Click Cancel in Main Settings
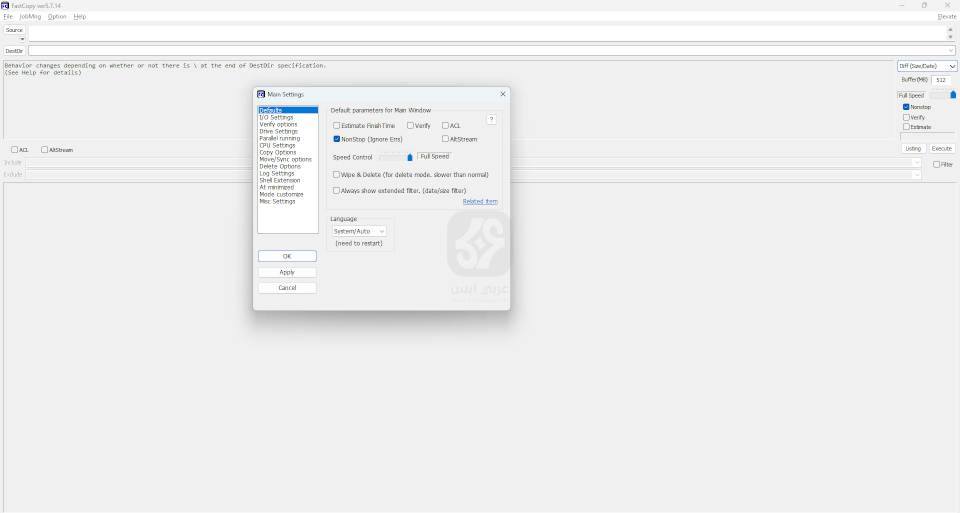The width and height of the screenshot is (960, 513). pos(287,288)
